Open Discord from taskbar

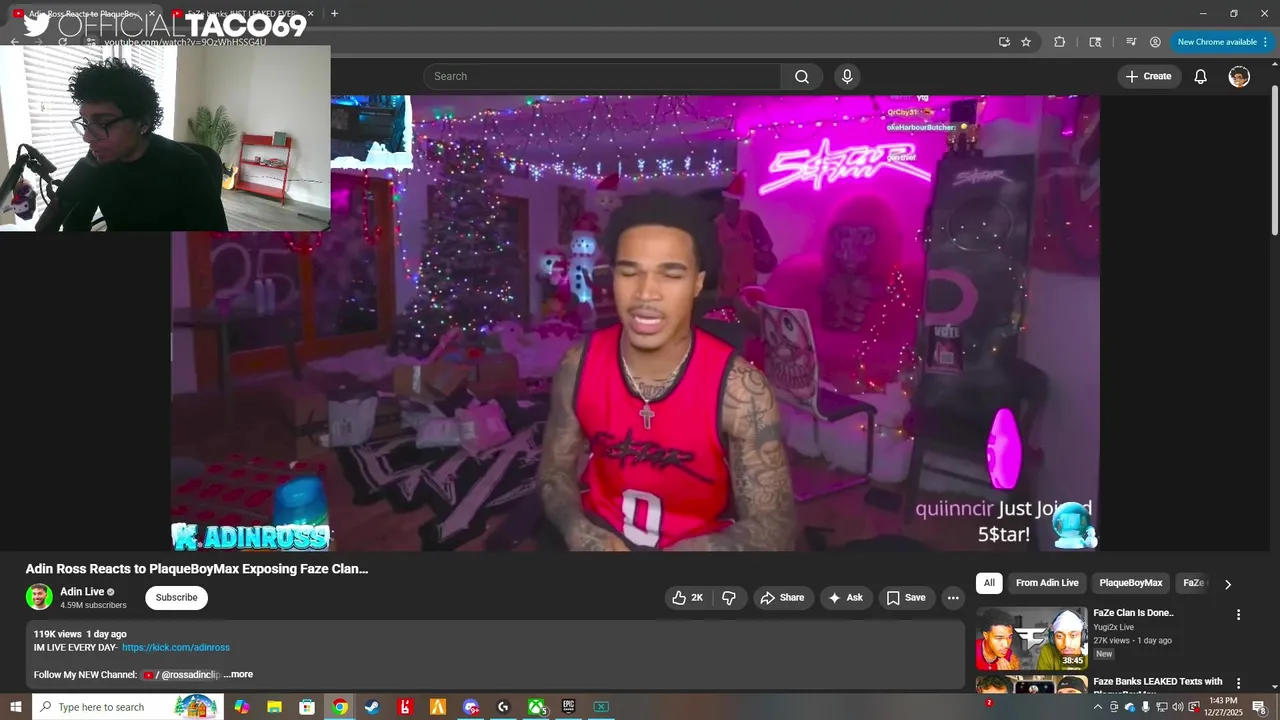click(471, 707)
